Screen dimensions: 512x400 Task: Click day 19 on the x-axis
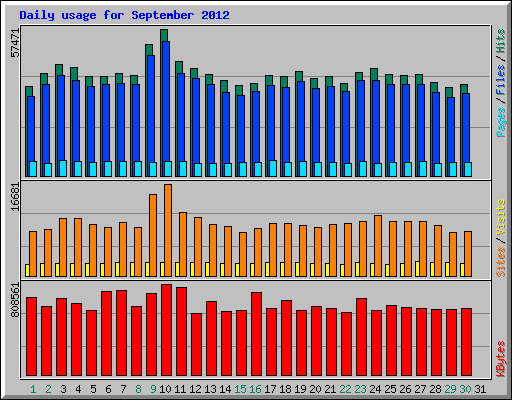pos(300,389)
